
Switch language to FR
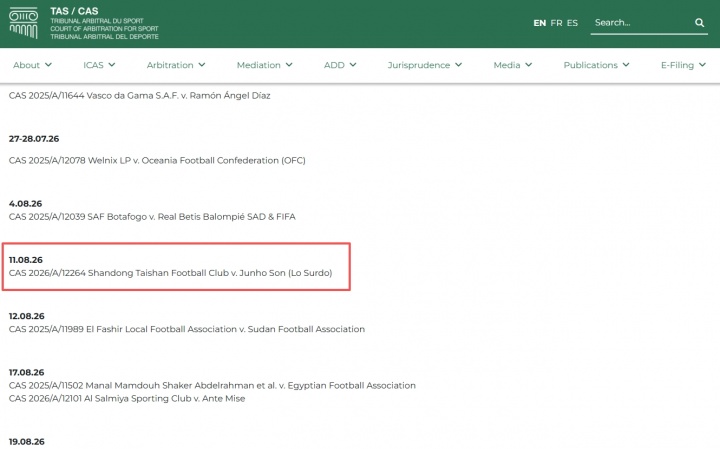coord(556,23)
